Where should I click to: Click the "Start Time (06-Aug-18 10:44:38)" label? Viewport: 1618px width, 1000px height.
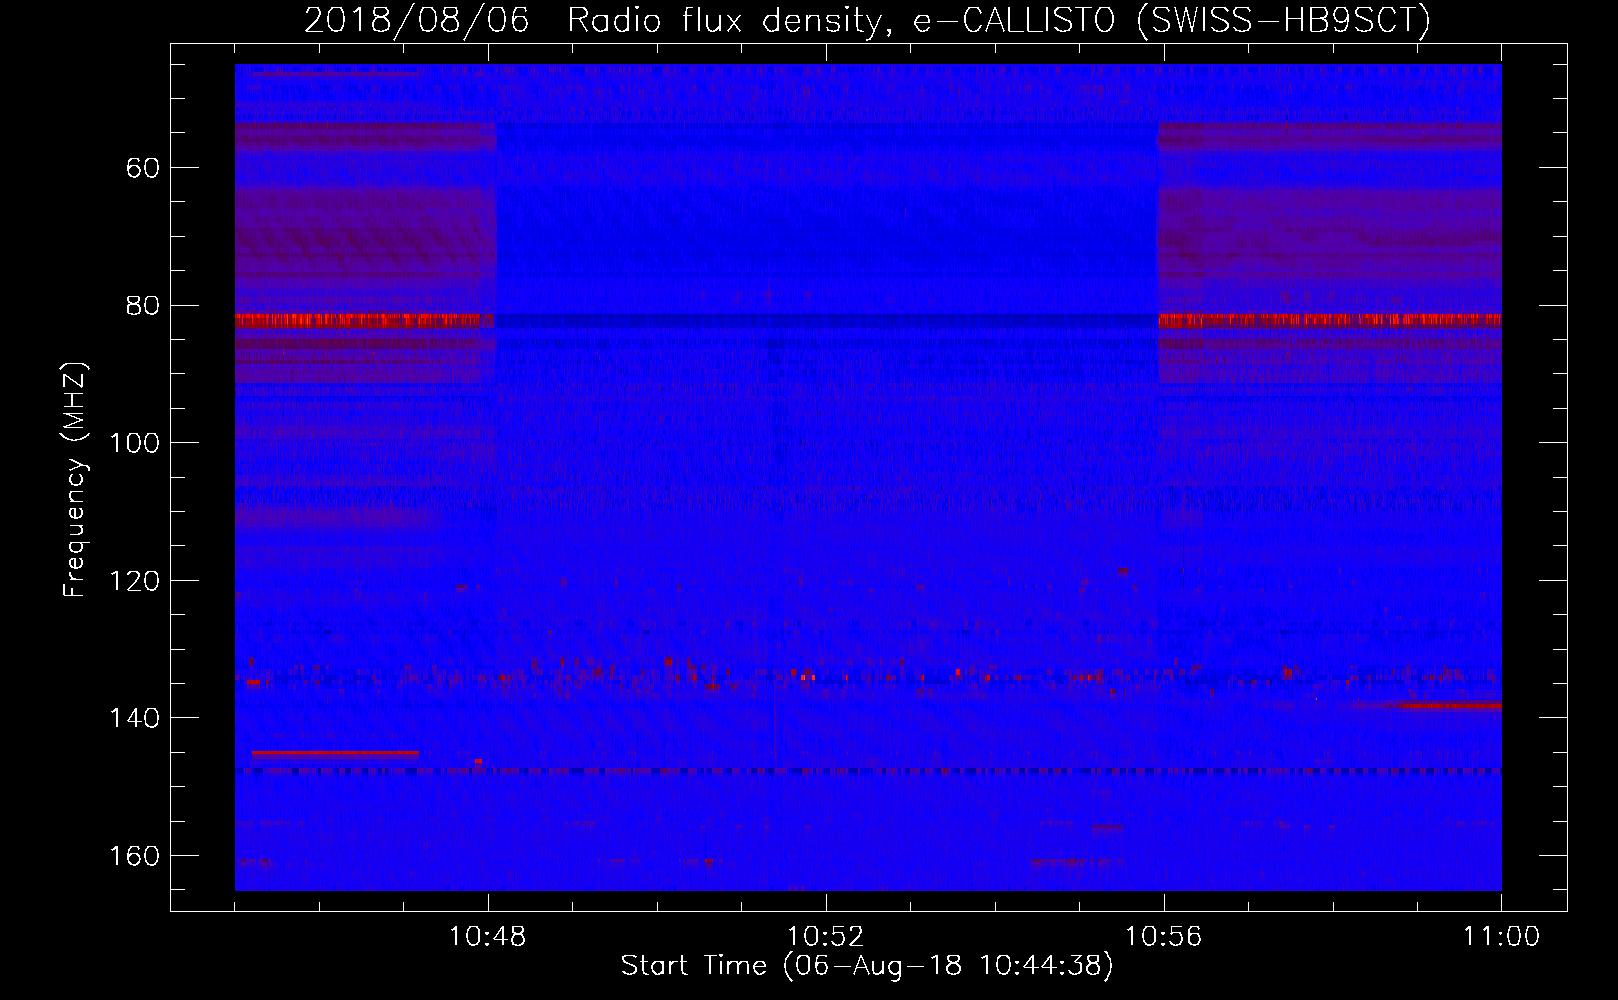point(867,966)
